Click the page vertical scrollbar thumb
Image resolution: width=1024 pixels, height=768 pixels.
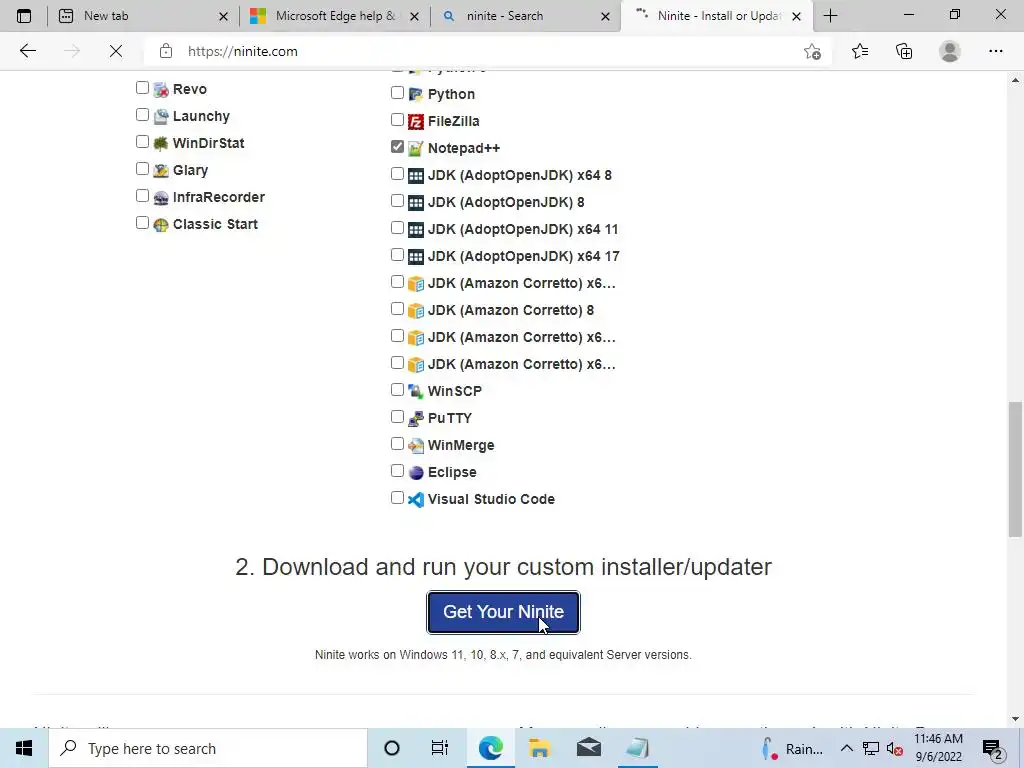[1016, 470]
